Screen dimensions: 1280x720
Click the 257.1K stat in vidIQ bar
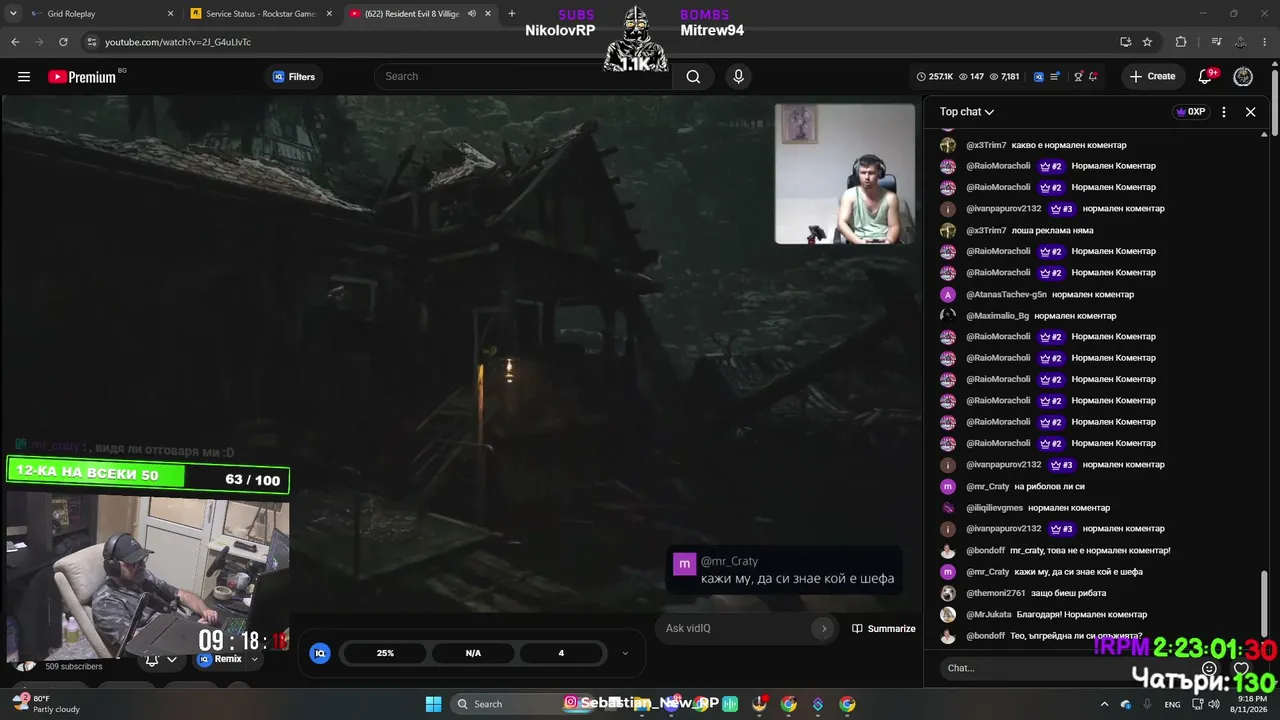click(934, 77)
